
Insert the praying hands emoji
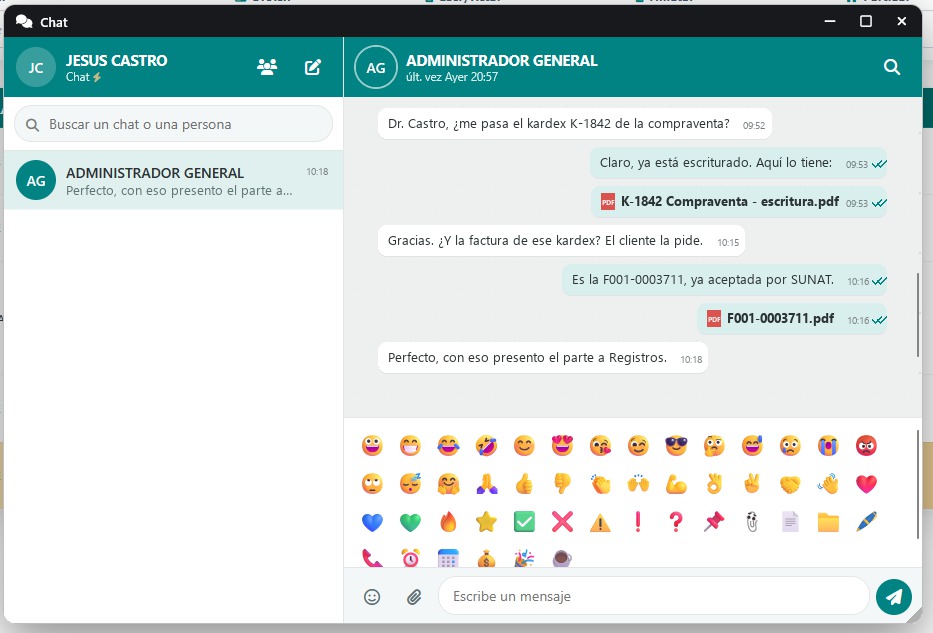tap(486, 484)
